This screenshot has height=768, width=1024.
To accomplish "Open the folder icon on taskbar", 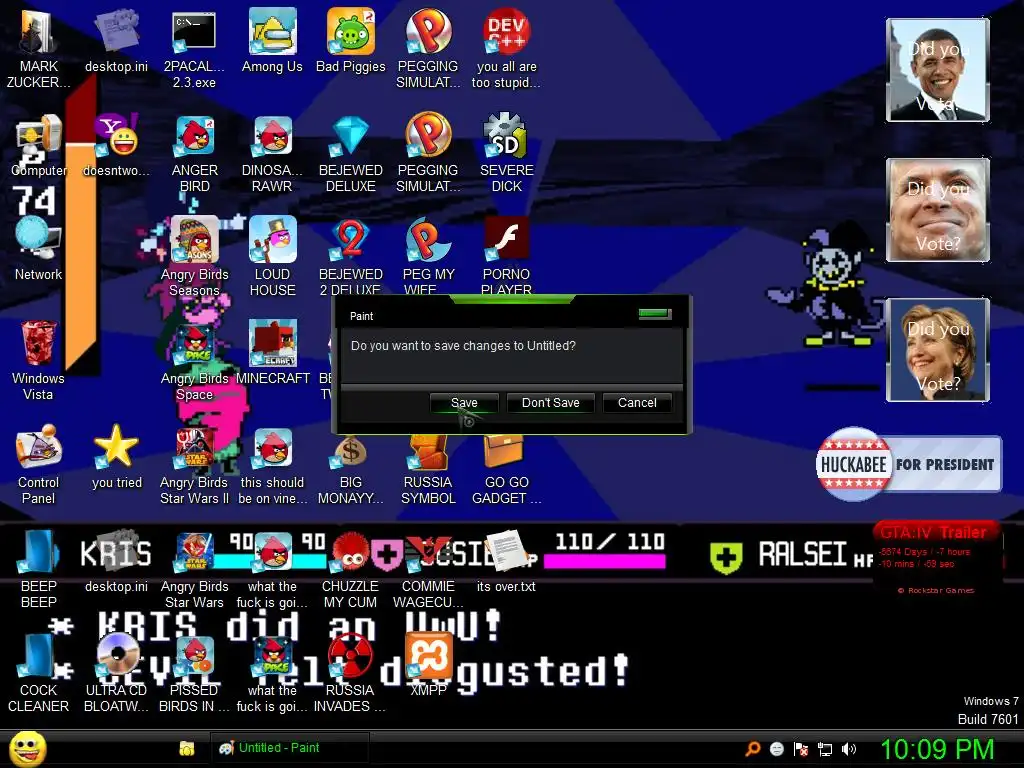I will click(x=187, y=748).
